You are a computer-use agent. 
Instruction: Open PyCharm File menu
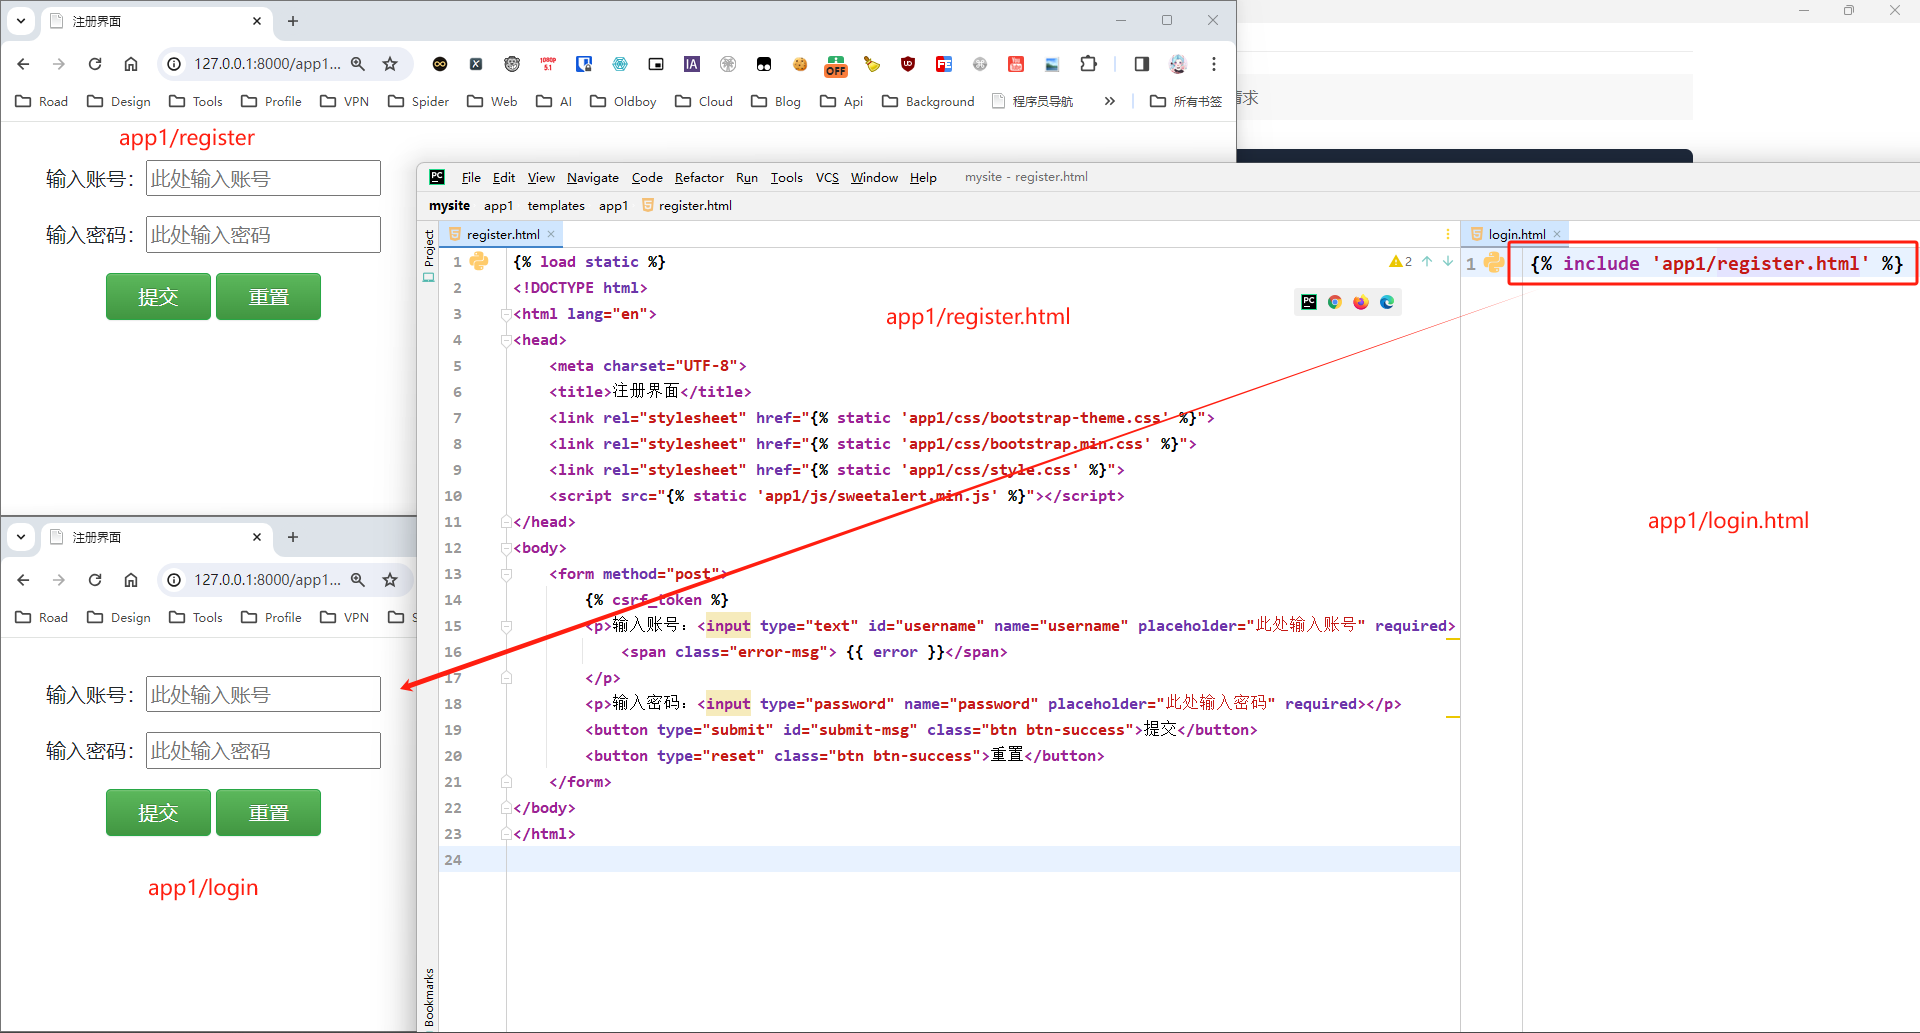(471, 177)
